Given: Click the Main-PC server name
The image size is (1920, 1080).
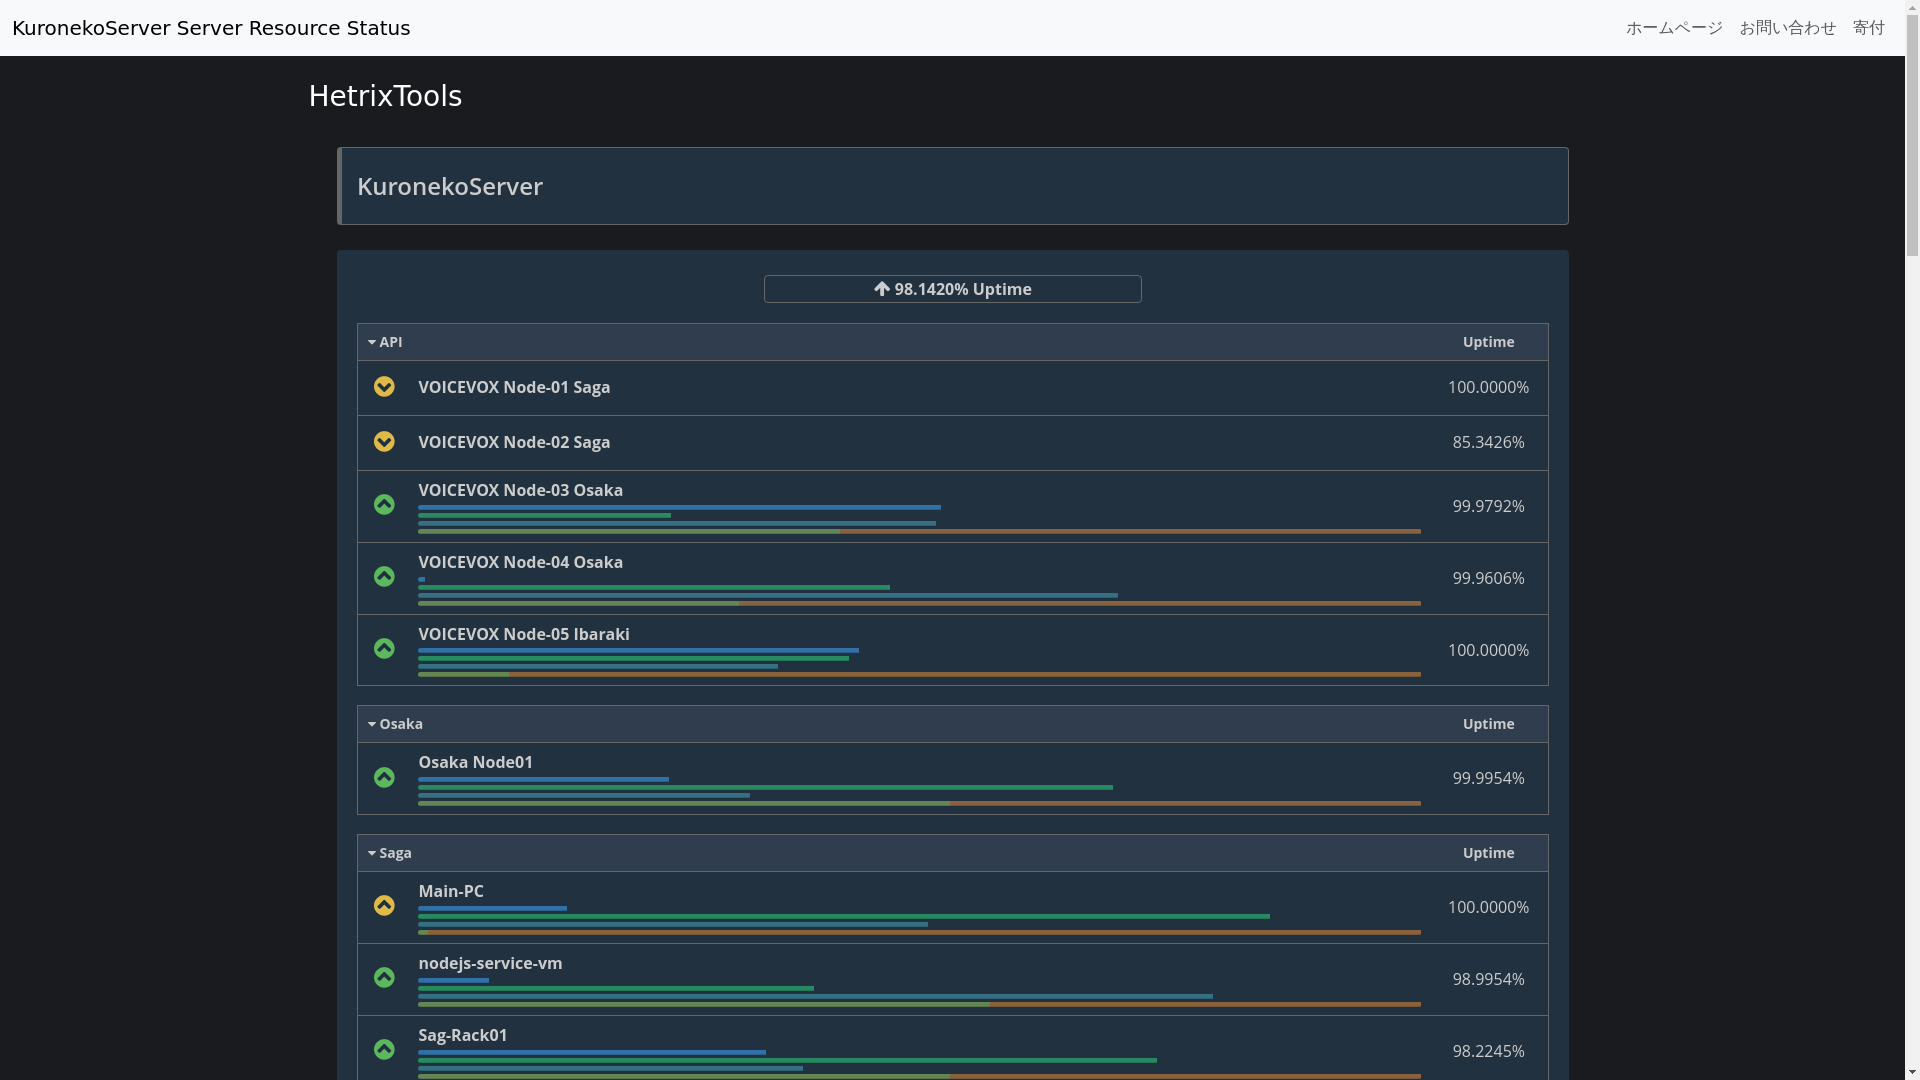Looking at the screenshot, I should 451,891.
